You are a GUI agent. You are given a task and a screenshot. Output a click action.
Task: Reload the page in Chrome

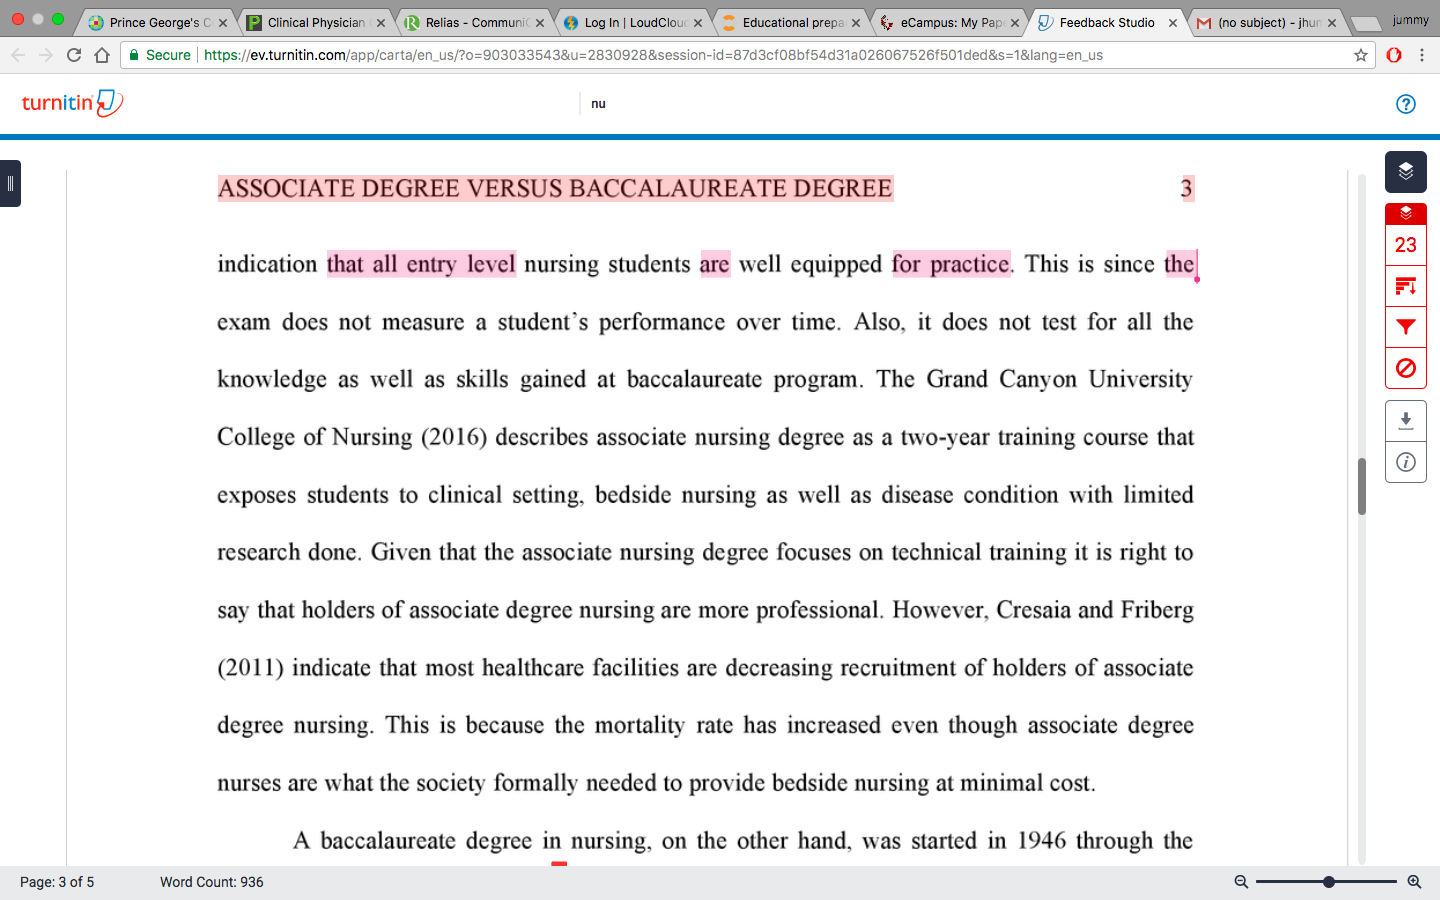click(74, 55)
